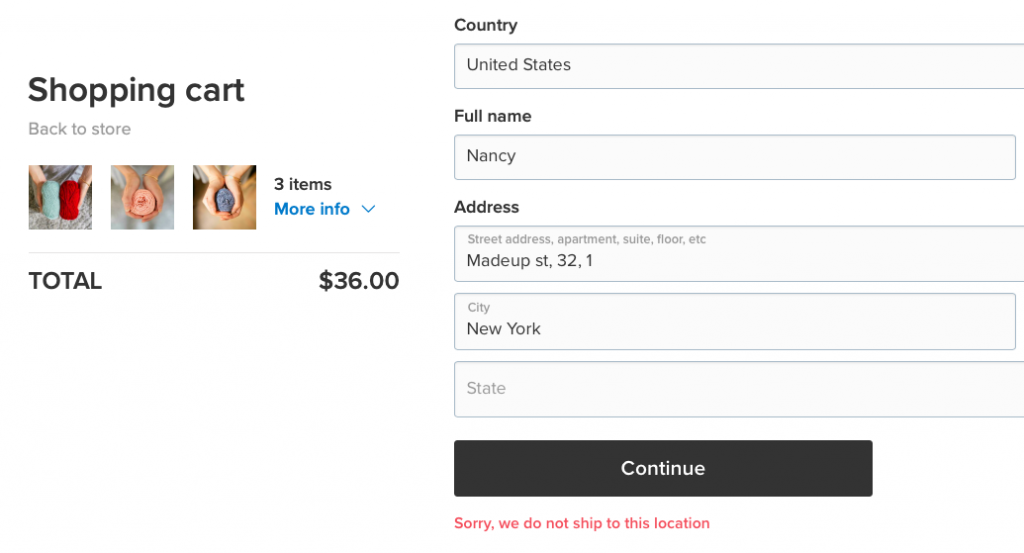1024x553 pixels.
Task: Select the teal and red yarn thumbnail
Action: tap(60, 197)
